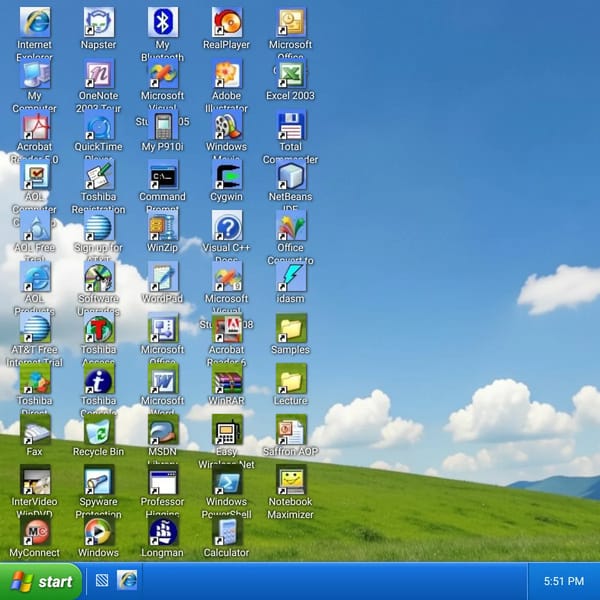600x600 pixels.
Task: Launch RealPlayer from the desktop
Action: coord(227,22)
